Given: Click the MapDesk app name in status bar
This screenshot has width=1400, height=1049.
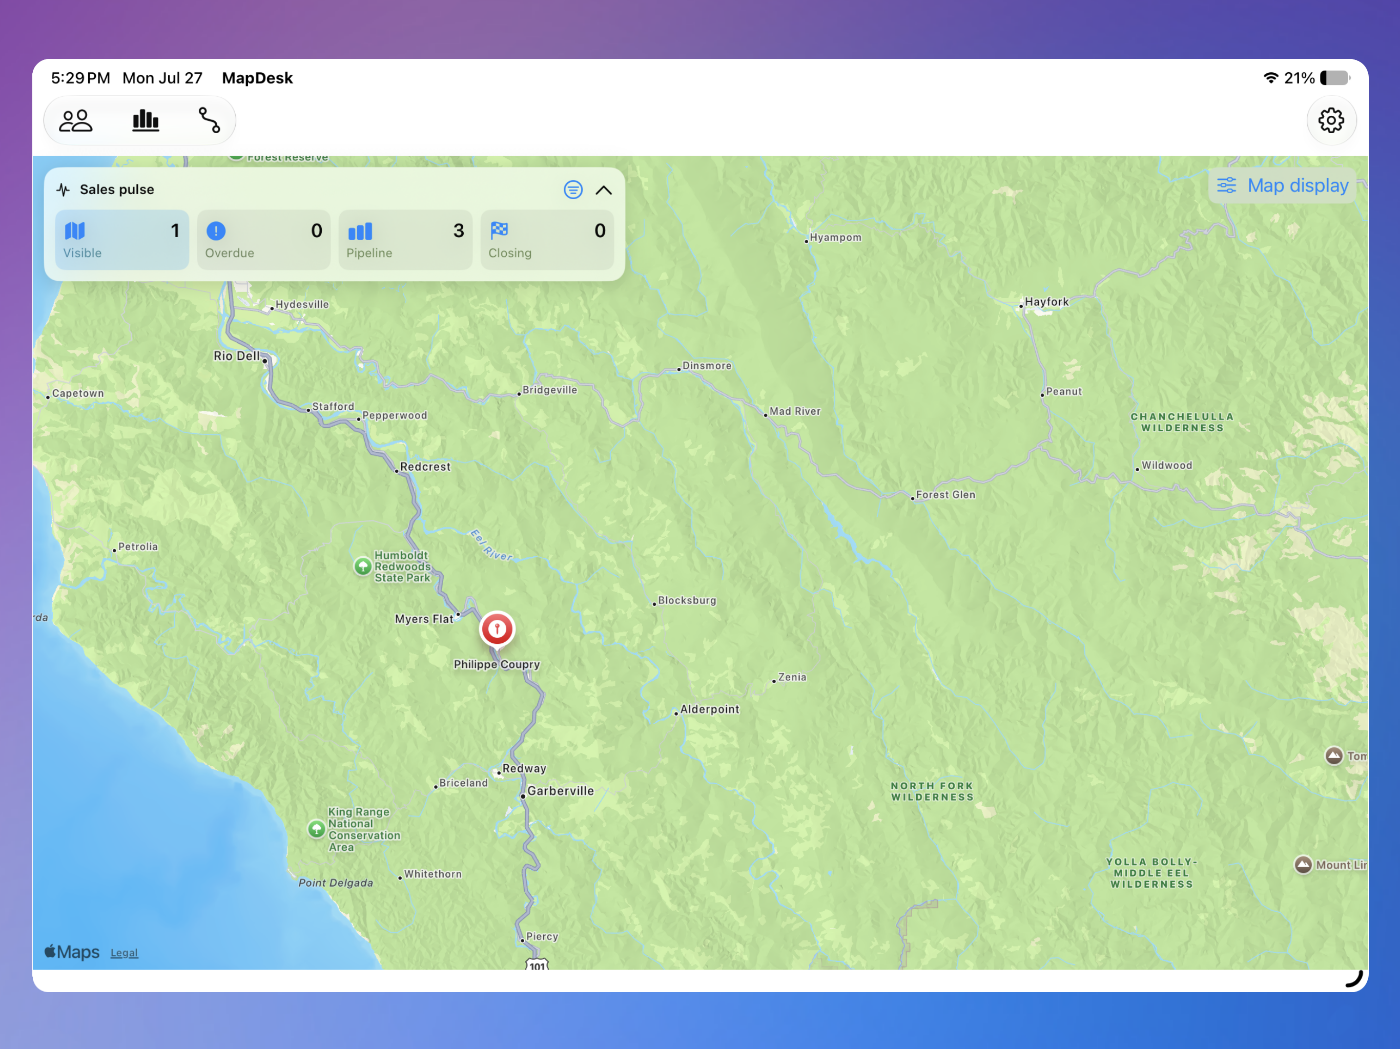Looking at the screenshot, I should pyautogui.click(x=257, y=78).
